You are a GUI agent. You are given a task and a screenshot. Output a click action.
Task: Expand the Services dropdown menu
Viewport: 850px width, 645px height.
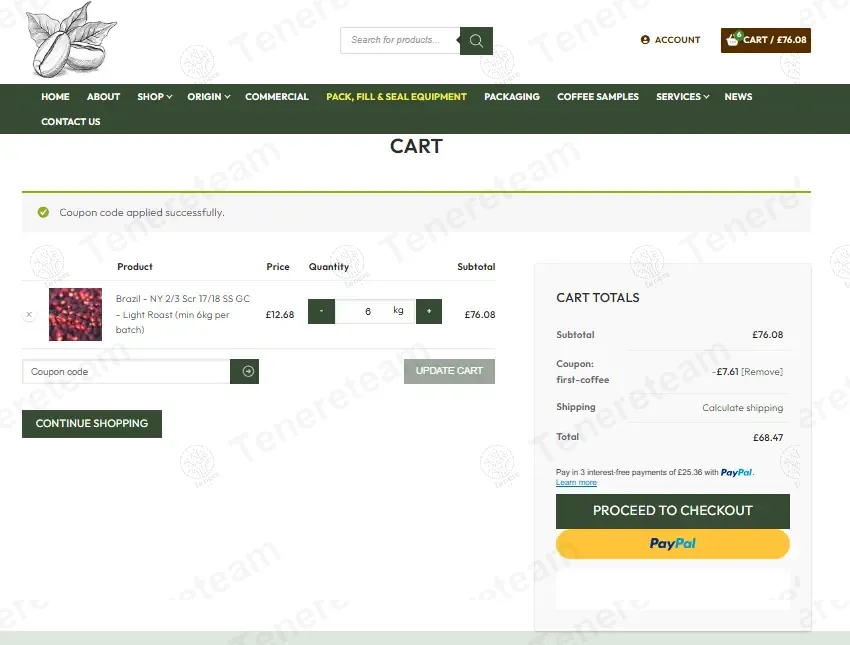682,97
